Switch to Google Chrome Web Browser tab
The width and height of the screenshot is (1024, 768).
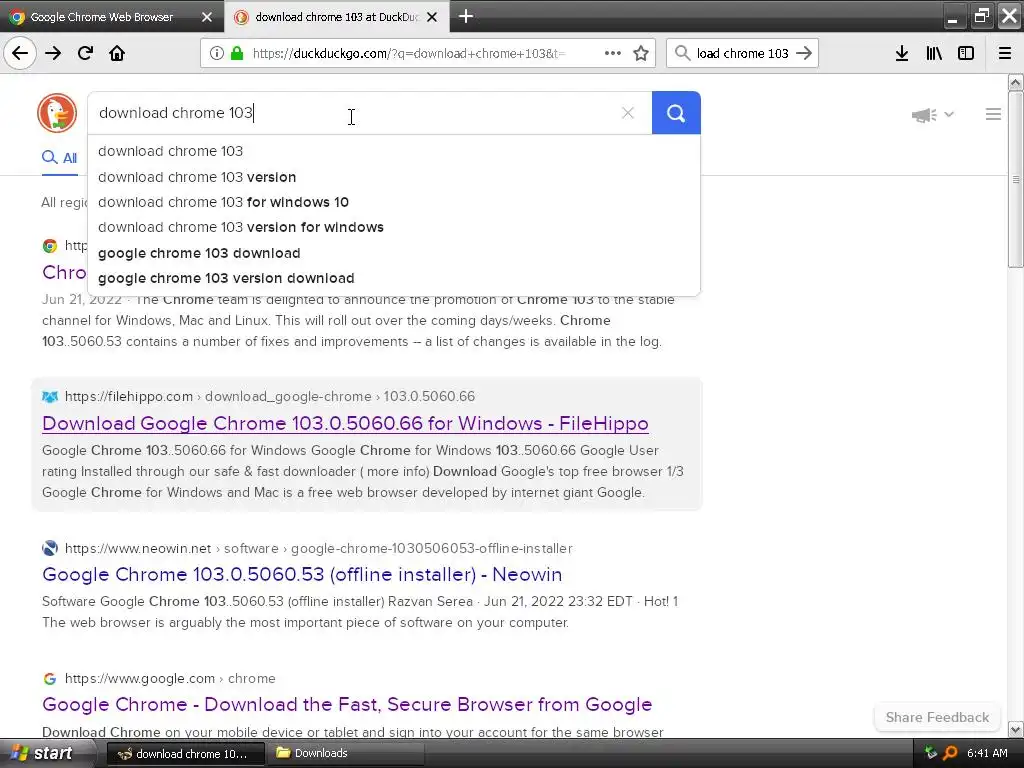click(112, 16)
